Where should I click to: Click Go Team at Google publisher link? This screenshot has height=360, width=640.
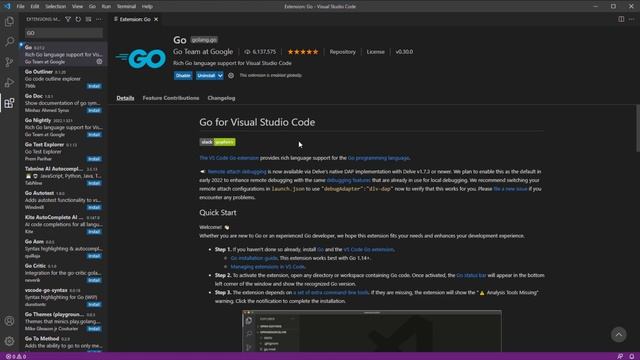click(203, 52)
